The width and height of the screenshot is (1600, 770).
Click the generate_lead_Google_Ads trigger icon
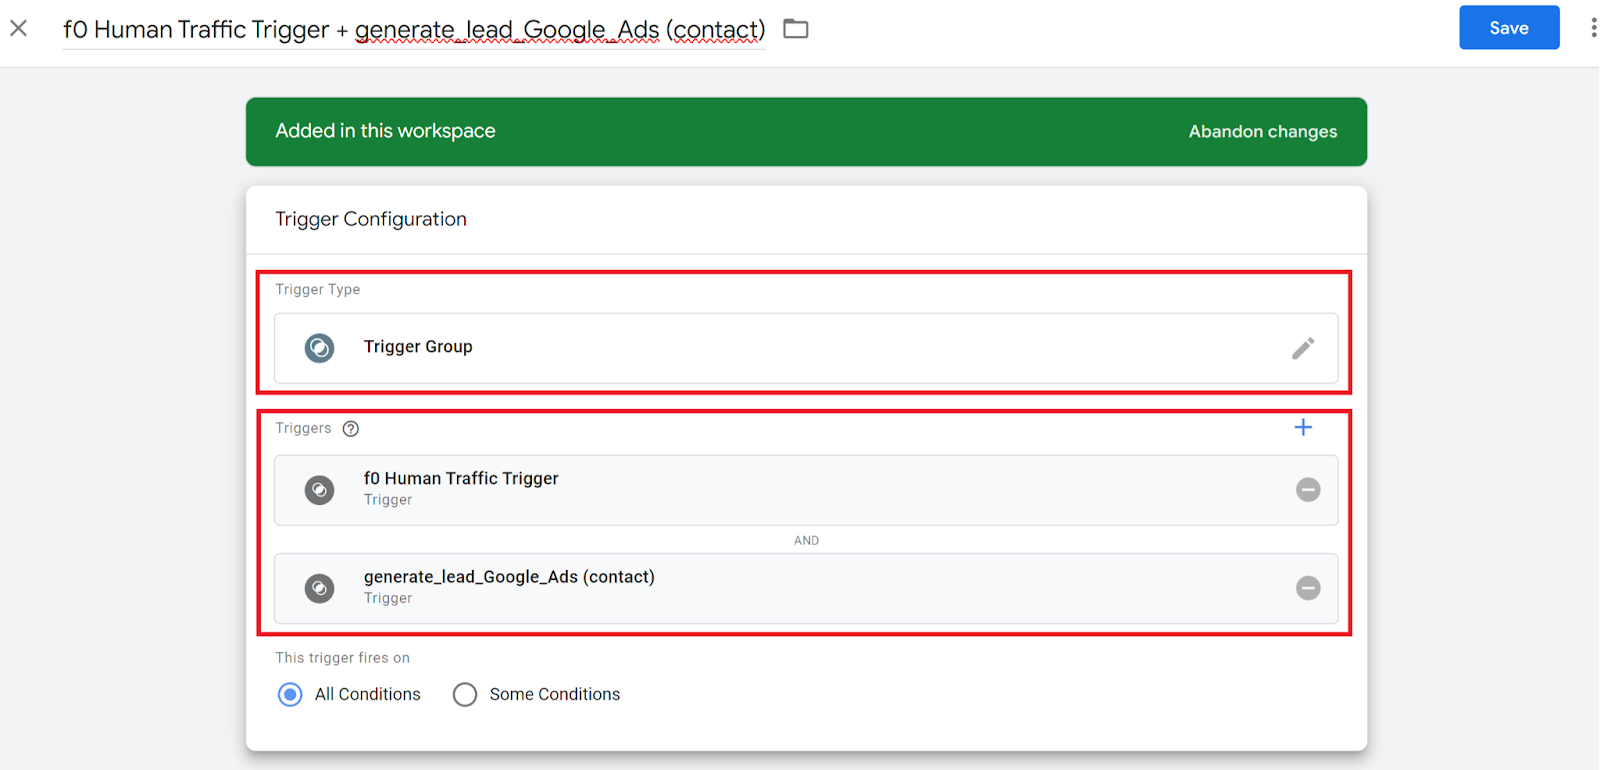coord(320,588)
